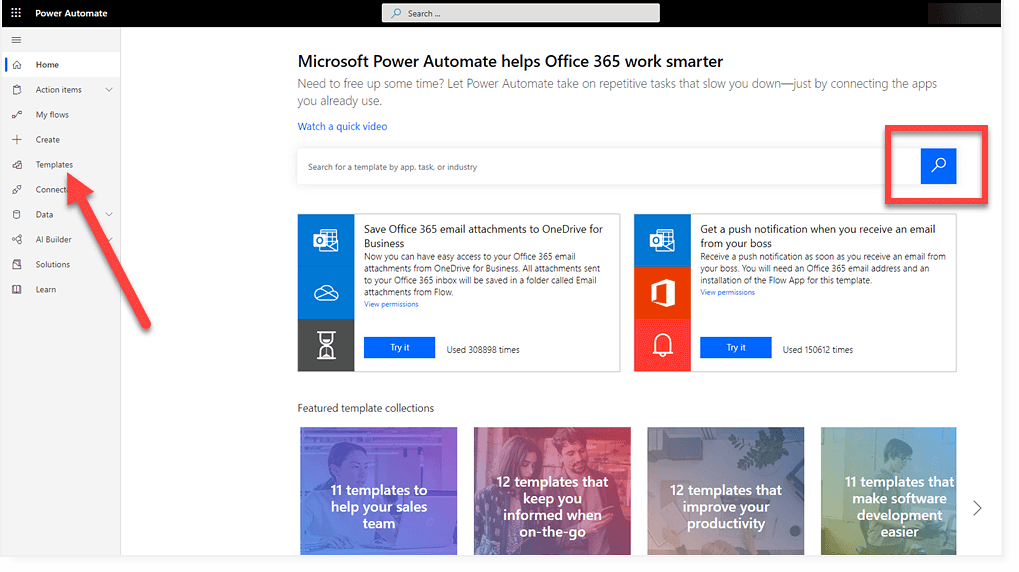Click Try it for OneDrive attachments template

pyautogui.click(x=399, y=348)
